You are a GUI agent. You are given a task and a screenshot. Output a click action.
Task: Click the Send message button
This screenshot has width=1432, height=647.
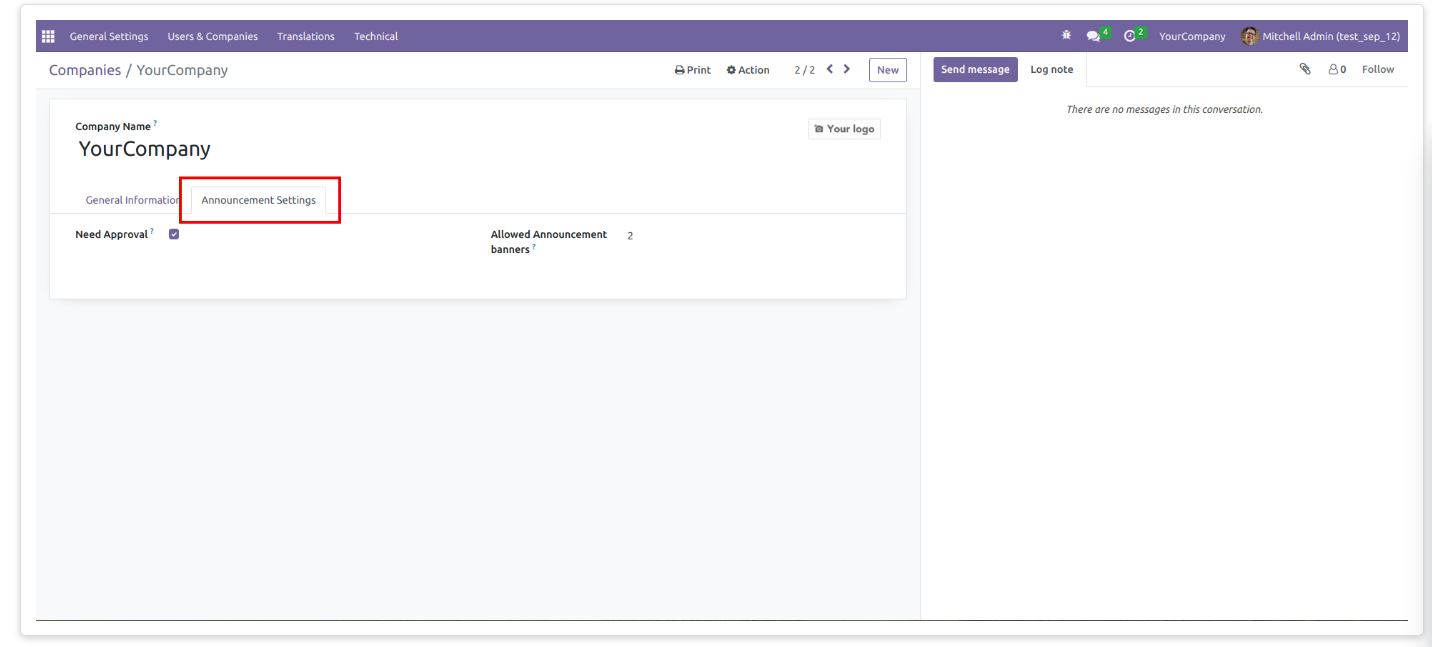(x=975, y=69)
